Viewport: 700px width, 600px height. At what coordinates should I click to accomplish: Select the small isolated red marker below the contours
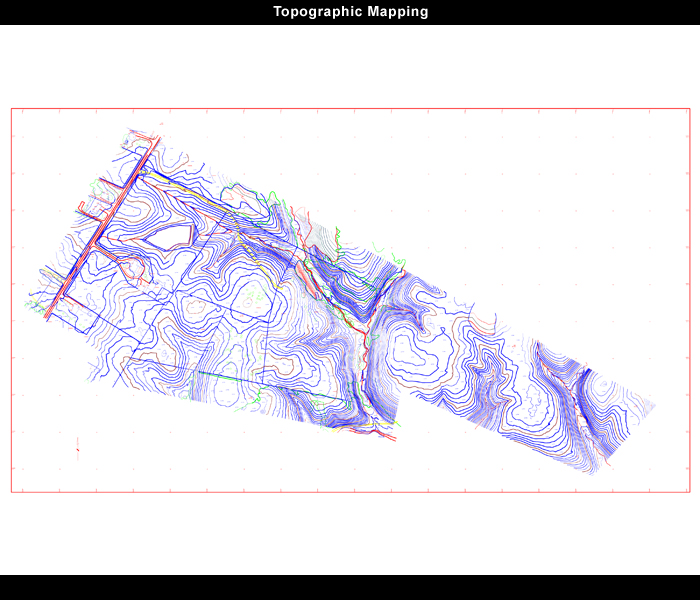pos(78,449)
